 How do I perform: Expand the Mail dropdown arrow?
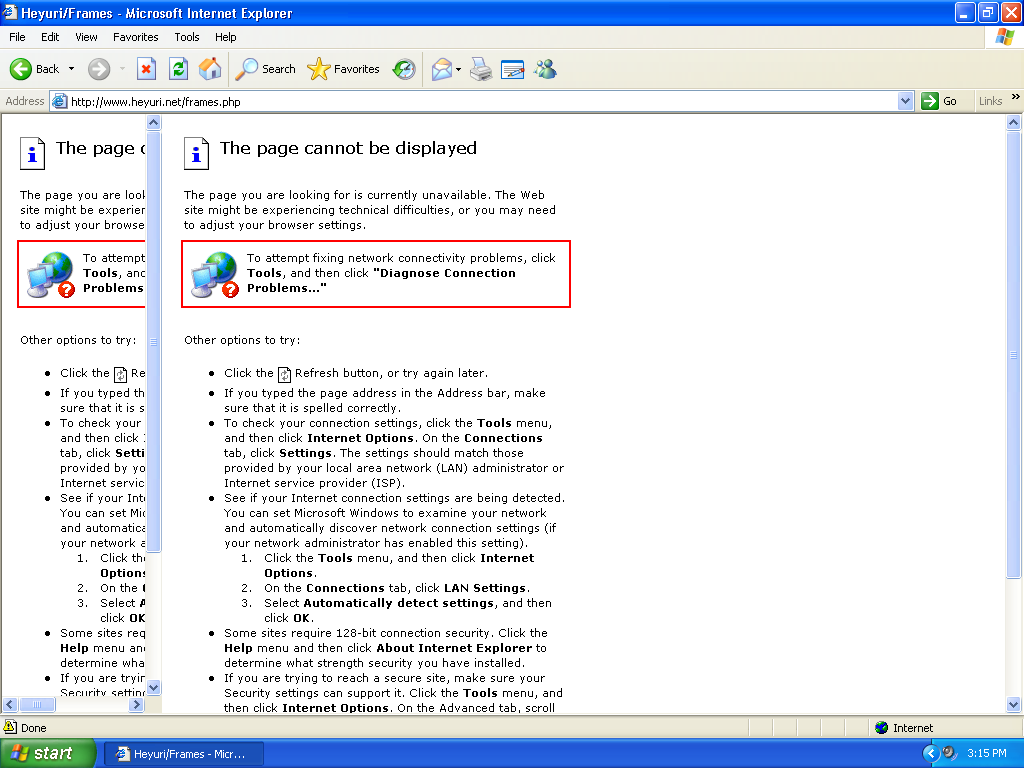pos(458,69)
